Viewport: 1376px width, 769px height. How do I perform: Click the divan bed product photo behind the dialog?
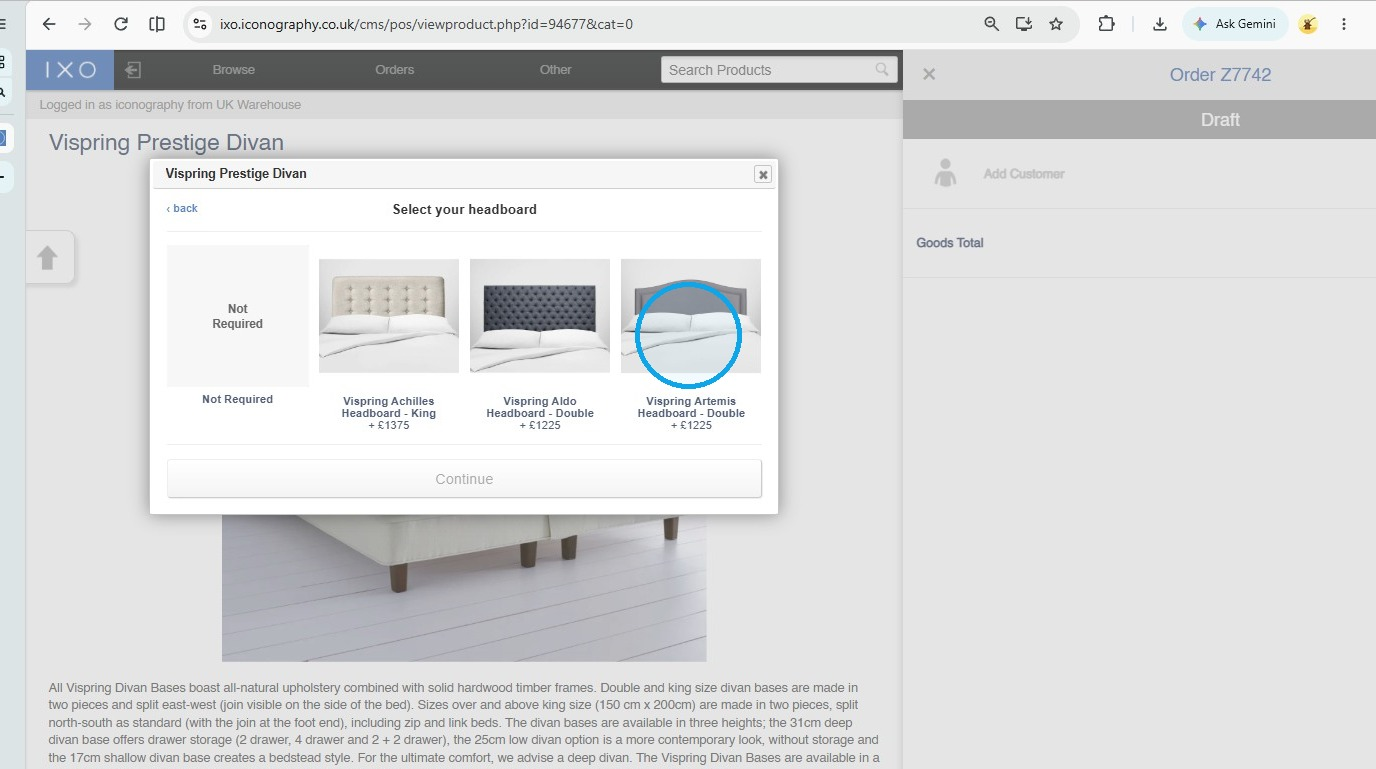pyautogui.click(x=464, y=588)
